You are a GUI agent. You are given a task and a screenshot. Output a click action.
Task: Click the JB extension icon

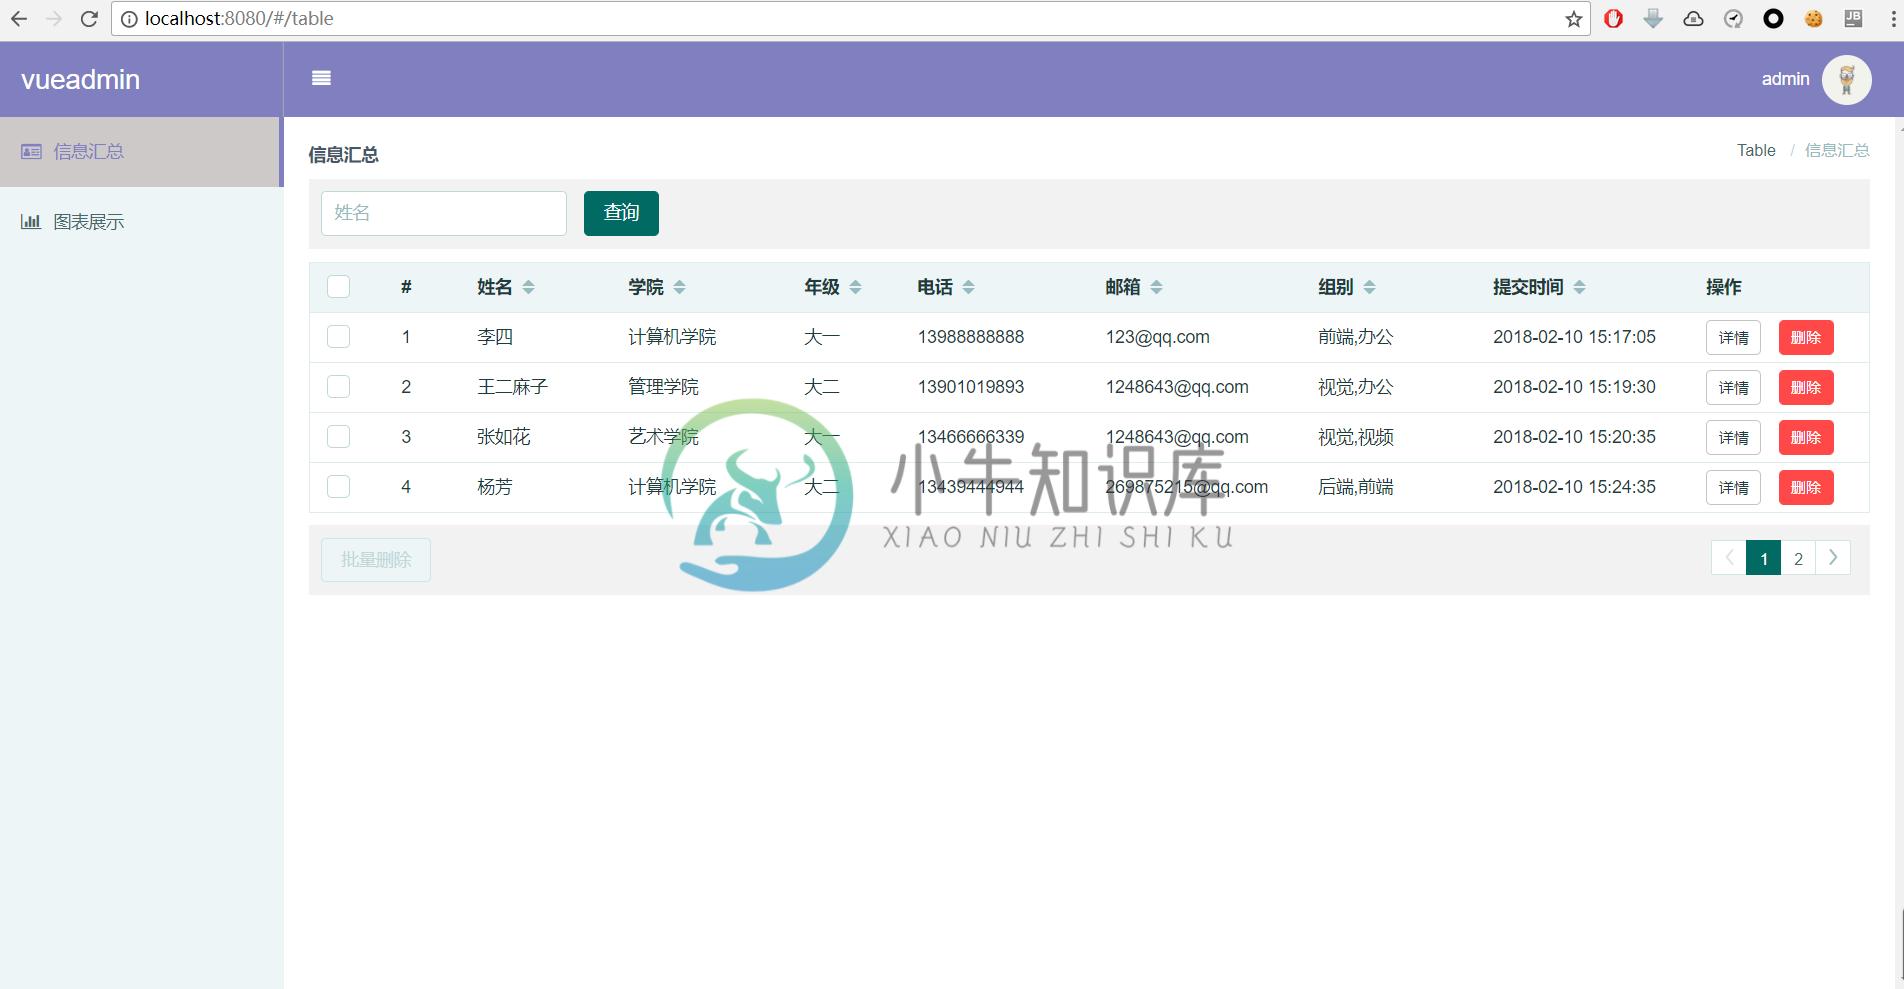[1853, 18]
